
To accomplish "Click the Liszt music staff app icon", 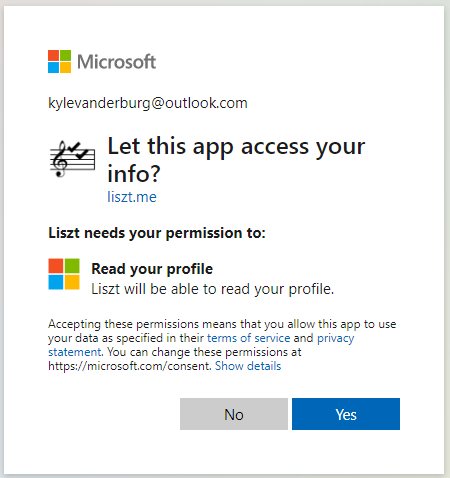I will [x=73, y=159].
